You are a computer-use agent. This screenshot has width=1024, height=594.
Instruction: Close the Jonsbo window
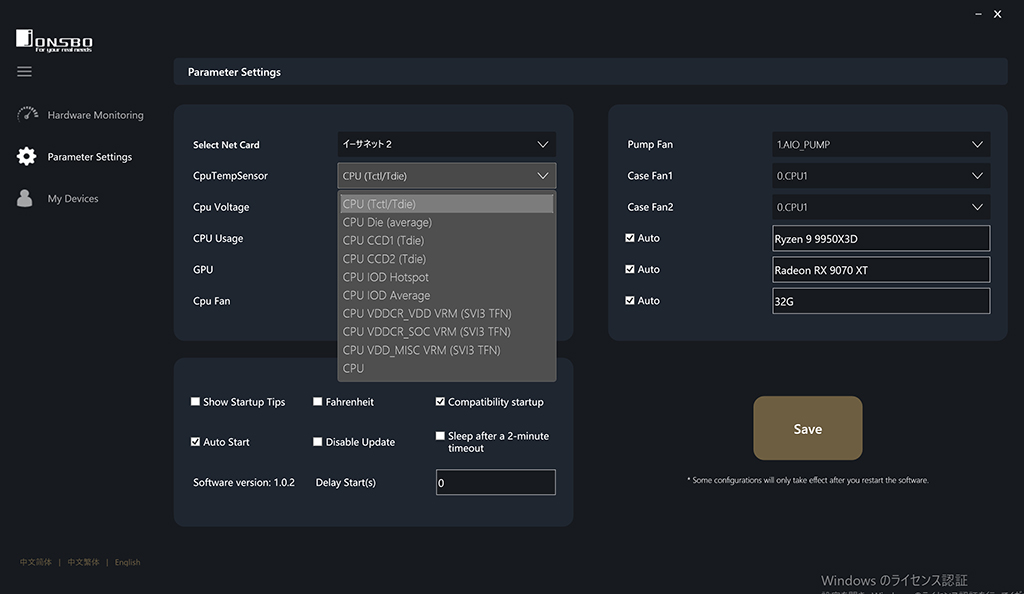(997, 14)
